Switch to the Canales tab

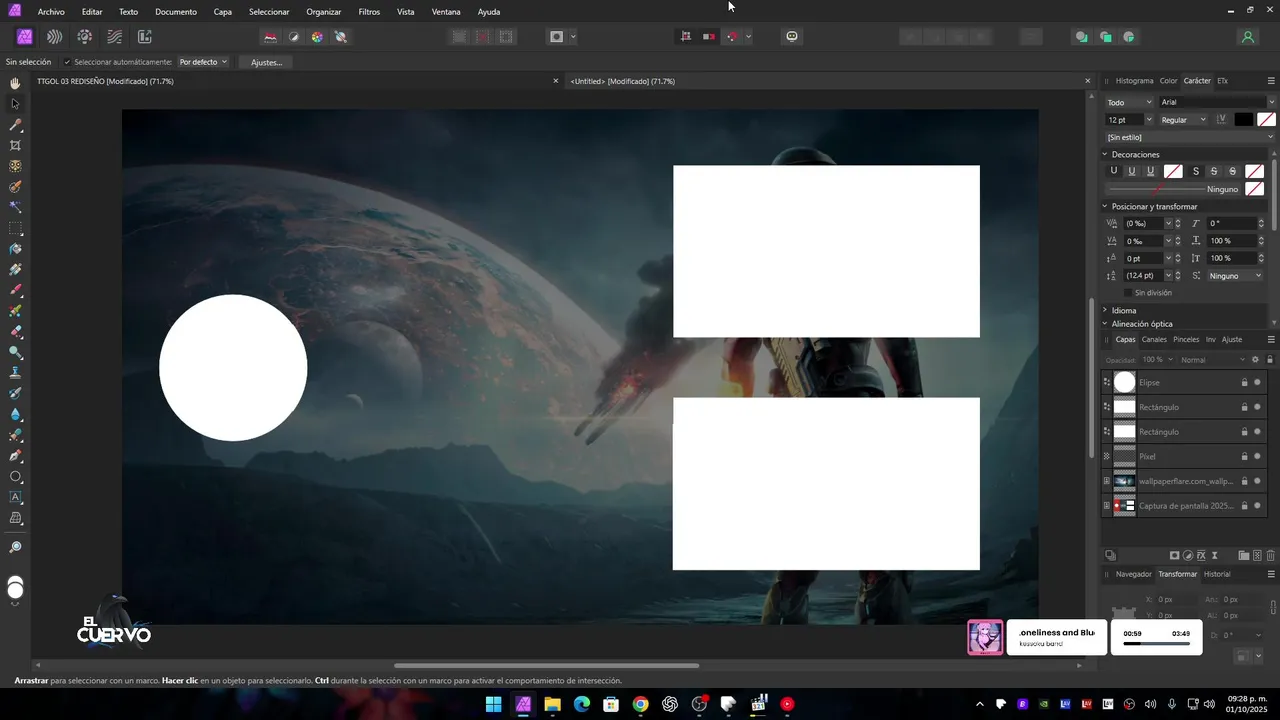pos(1154,340)
